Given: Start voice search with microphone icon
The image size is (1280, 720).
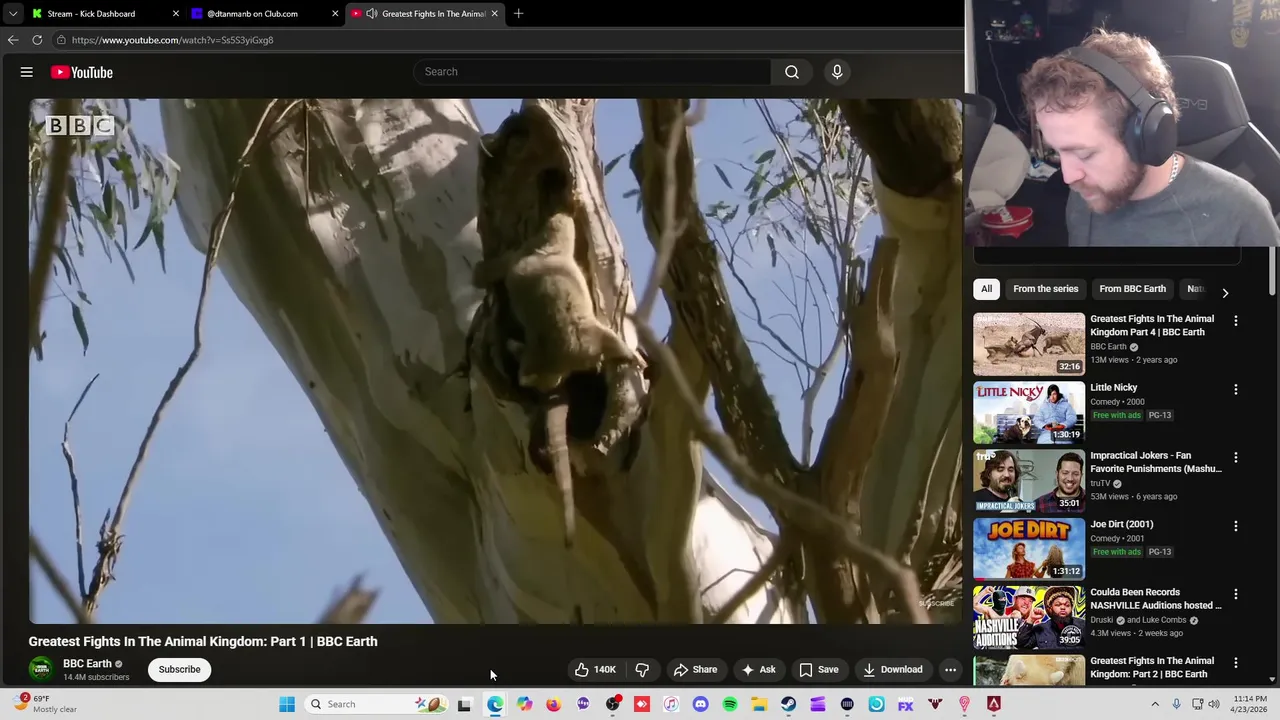Looking at the screenshot, I should click(837, 72).
